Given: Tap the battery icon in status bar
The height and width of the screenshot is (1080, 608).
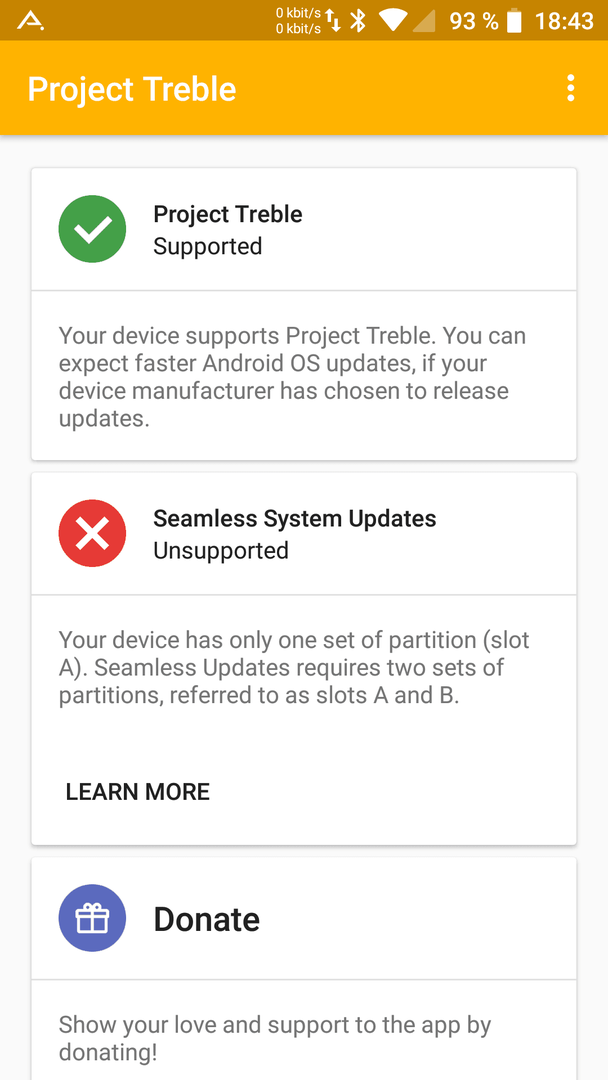Looking at the screenshot, I should [x=514, y=21].
